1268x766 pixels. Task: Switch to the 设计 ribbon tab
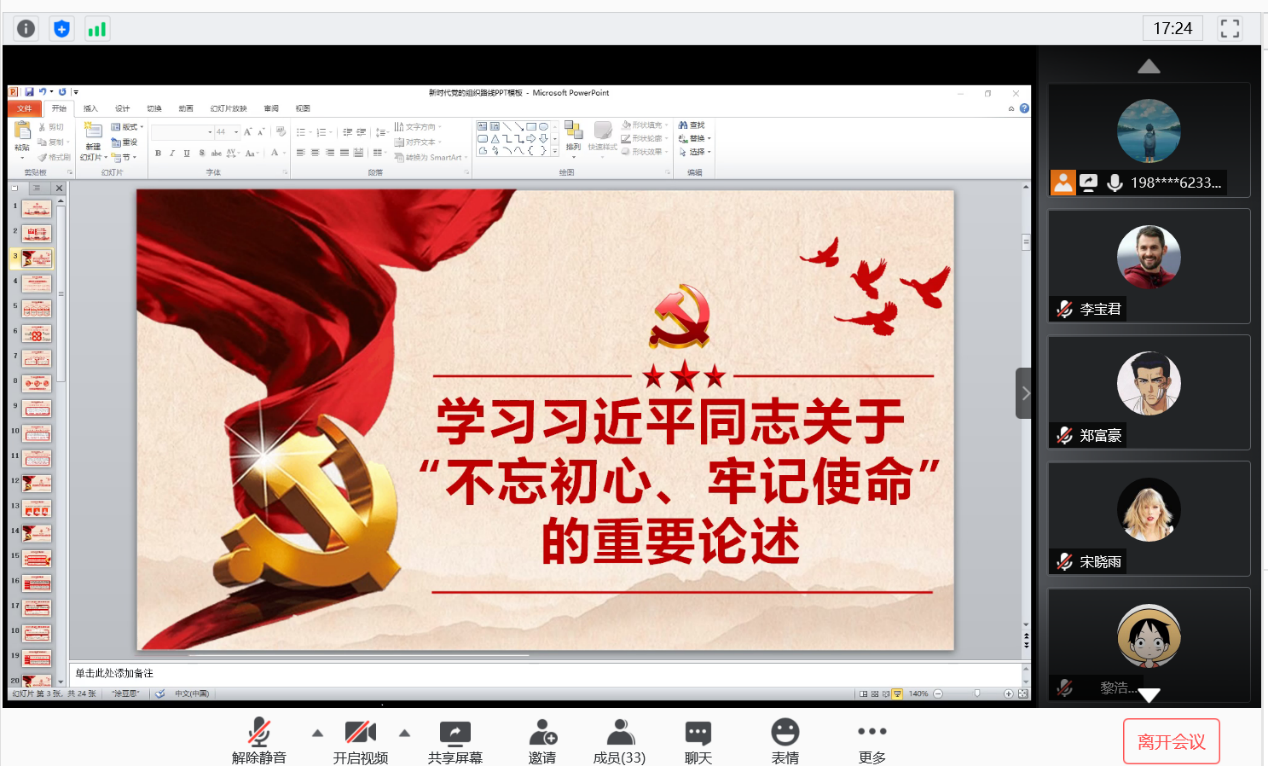122,108
